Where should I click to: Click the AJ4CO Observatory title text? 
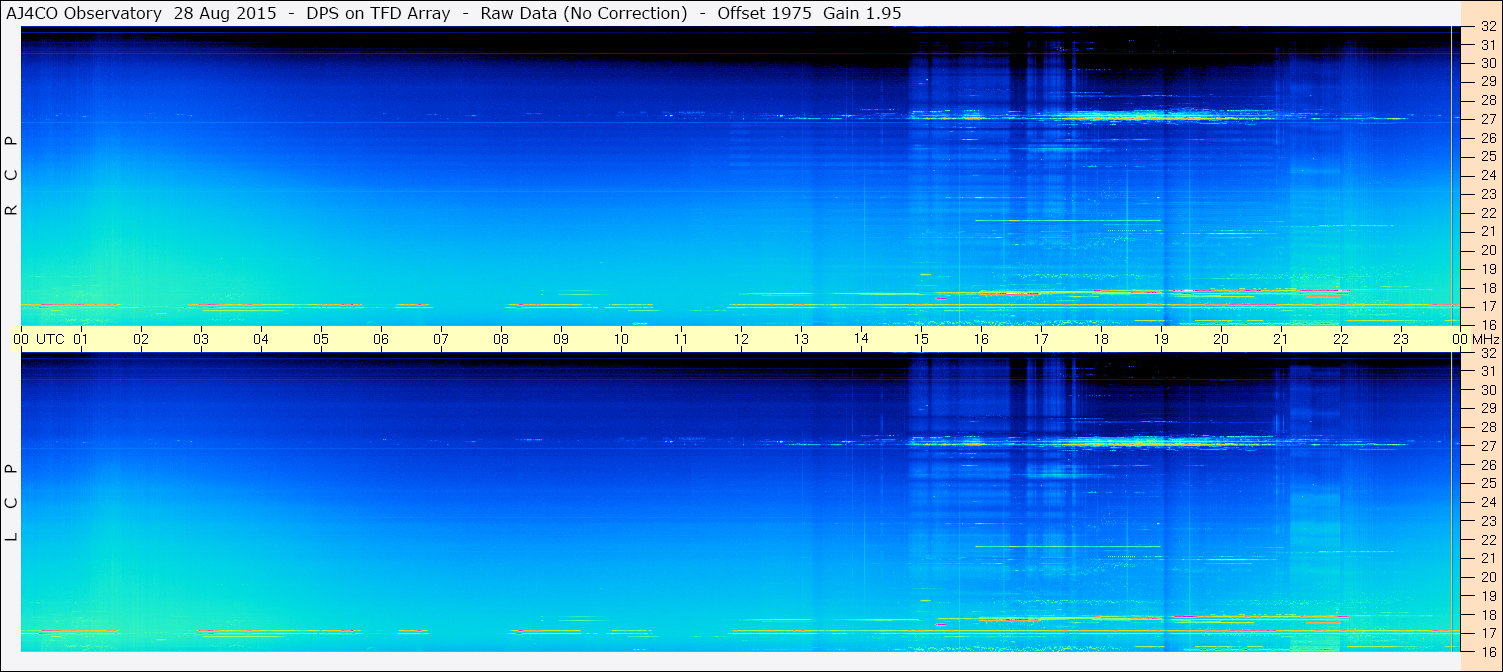pyautogui.click(x=83, y=14)
